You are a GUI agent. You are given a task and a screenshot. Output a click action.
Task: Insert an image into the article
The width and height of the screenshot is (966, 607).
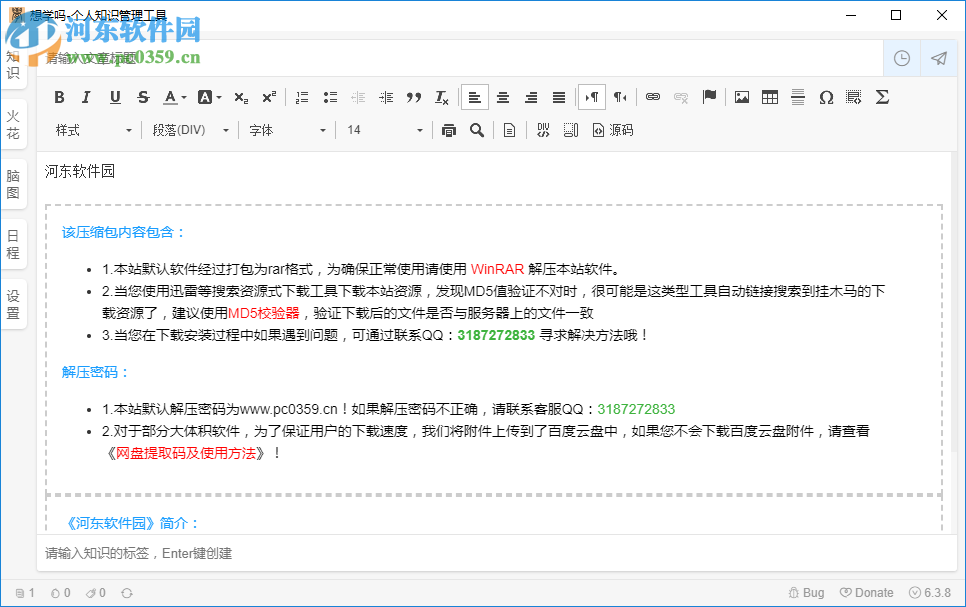tap(742, 97)
